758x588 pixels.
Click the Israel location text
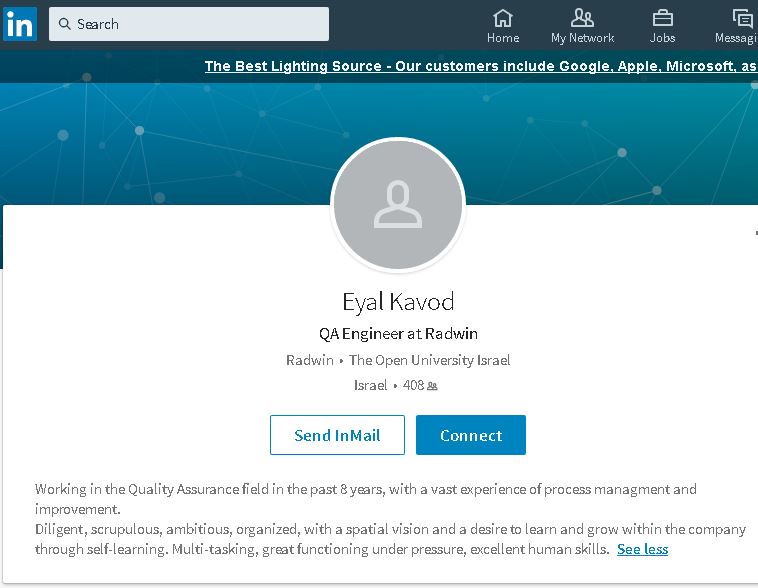370,385
